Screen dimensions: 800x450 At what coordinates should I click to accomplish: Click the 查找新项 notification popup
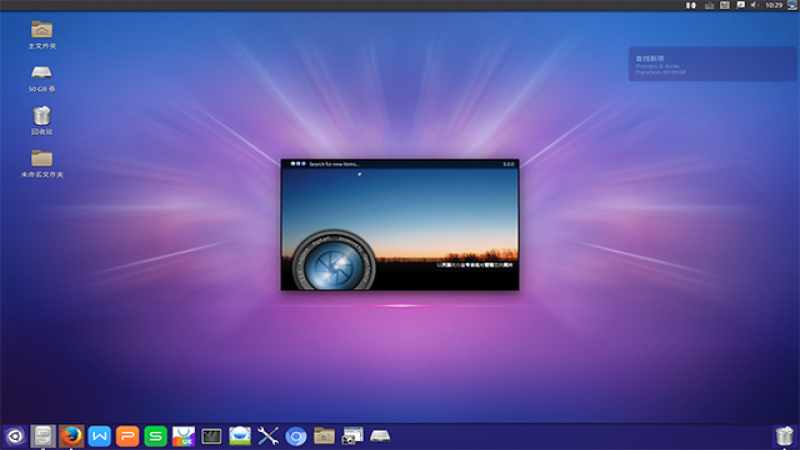pyautogui.click(x=712, y=64)
